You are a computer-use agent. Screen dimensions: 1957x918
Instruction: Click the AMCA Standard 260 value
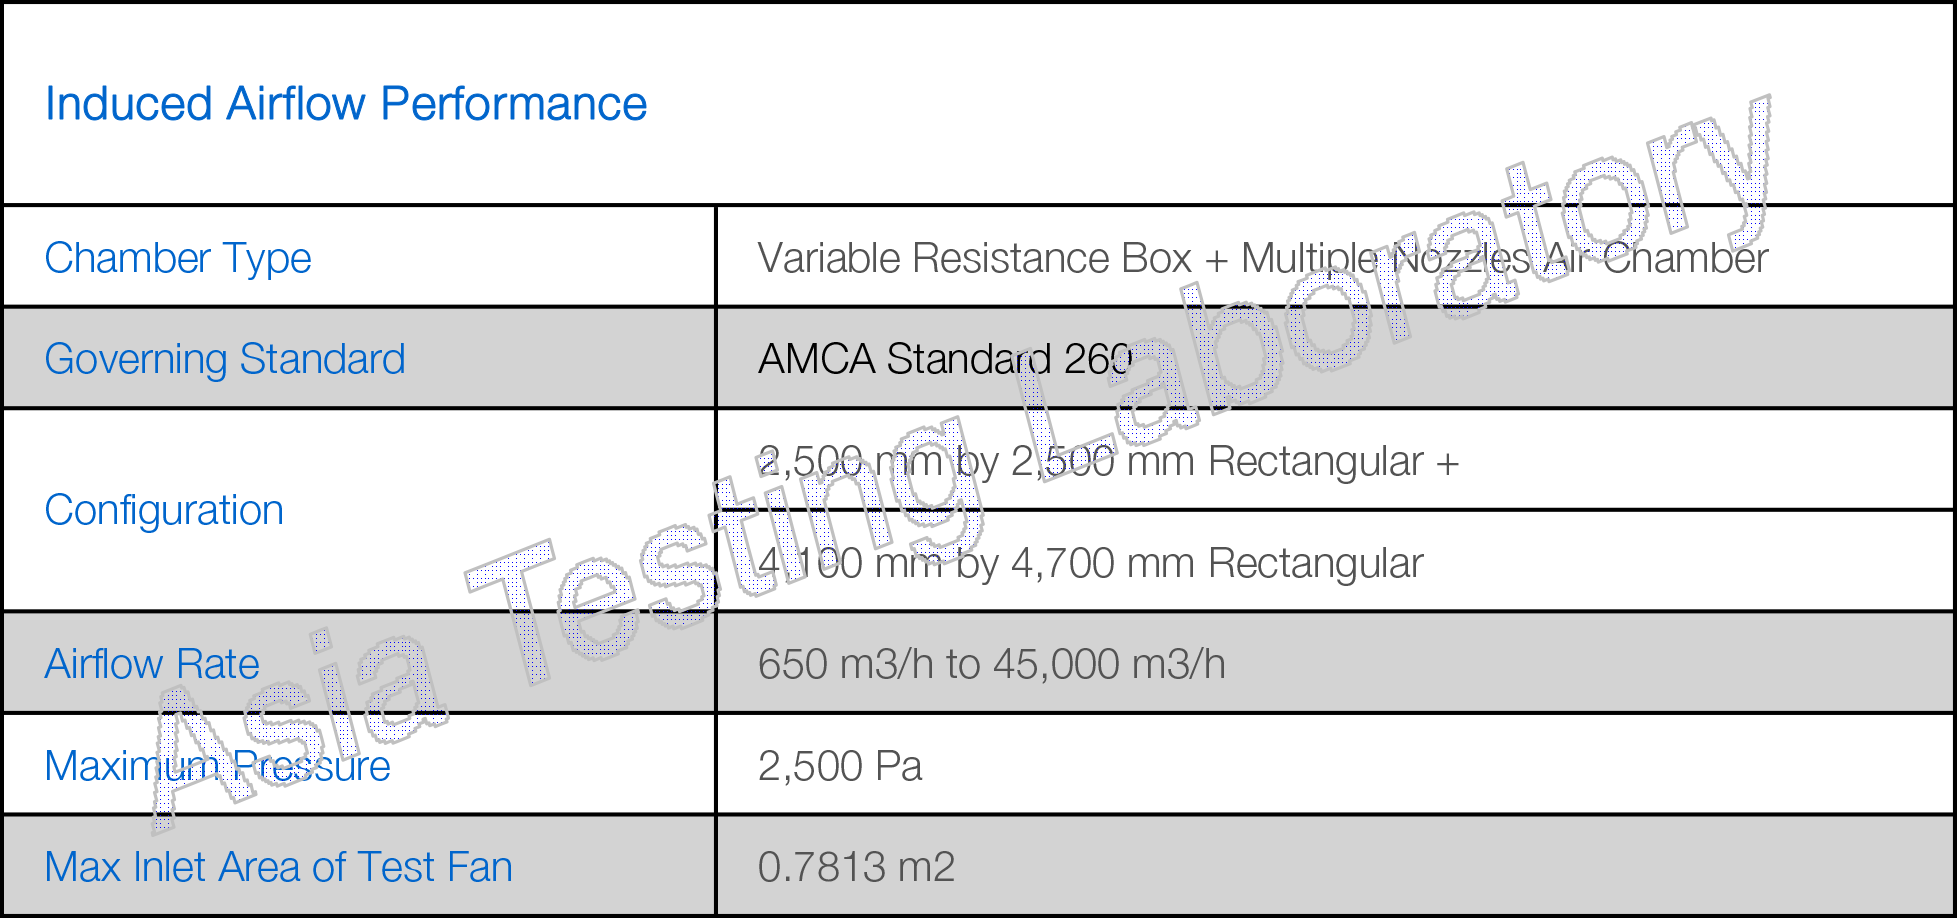pos(944,359)
